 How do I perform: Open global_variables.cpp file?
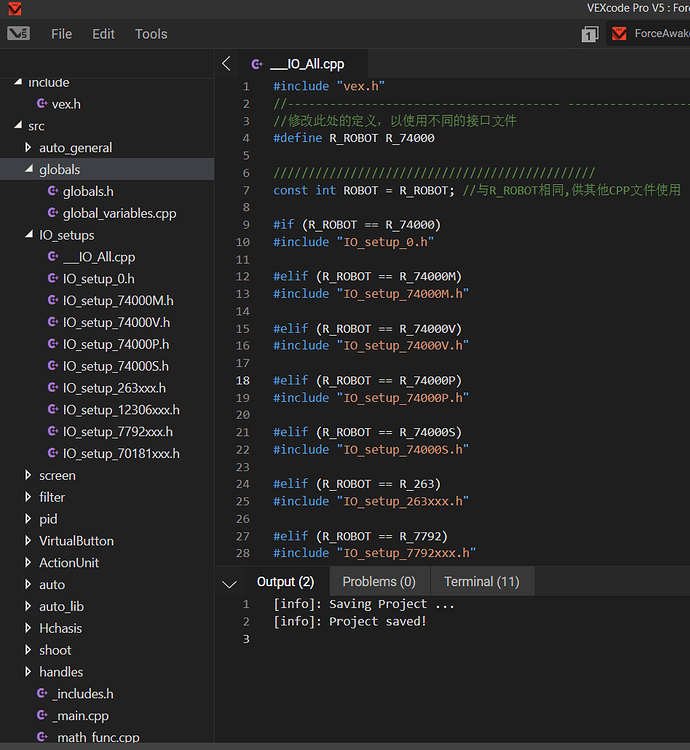[x=120, y=213]
